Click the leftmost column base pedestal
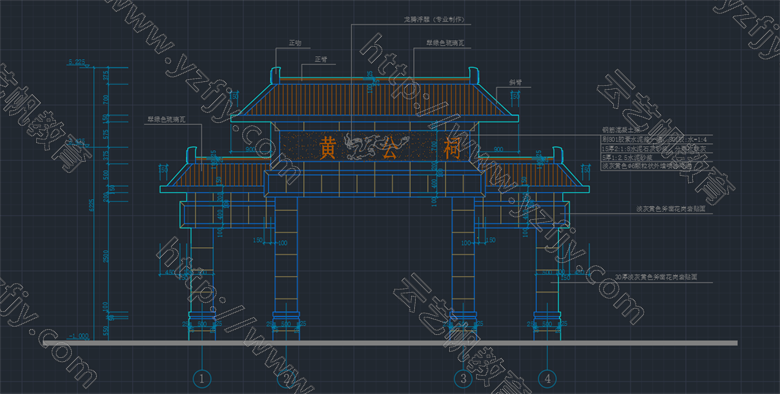Image resolution: width=780 pixels, height=394 pixels. 201,326
